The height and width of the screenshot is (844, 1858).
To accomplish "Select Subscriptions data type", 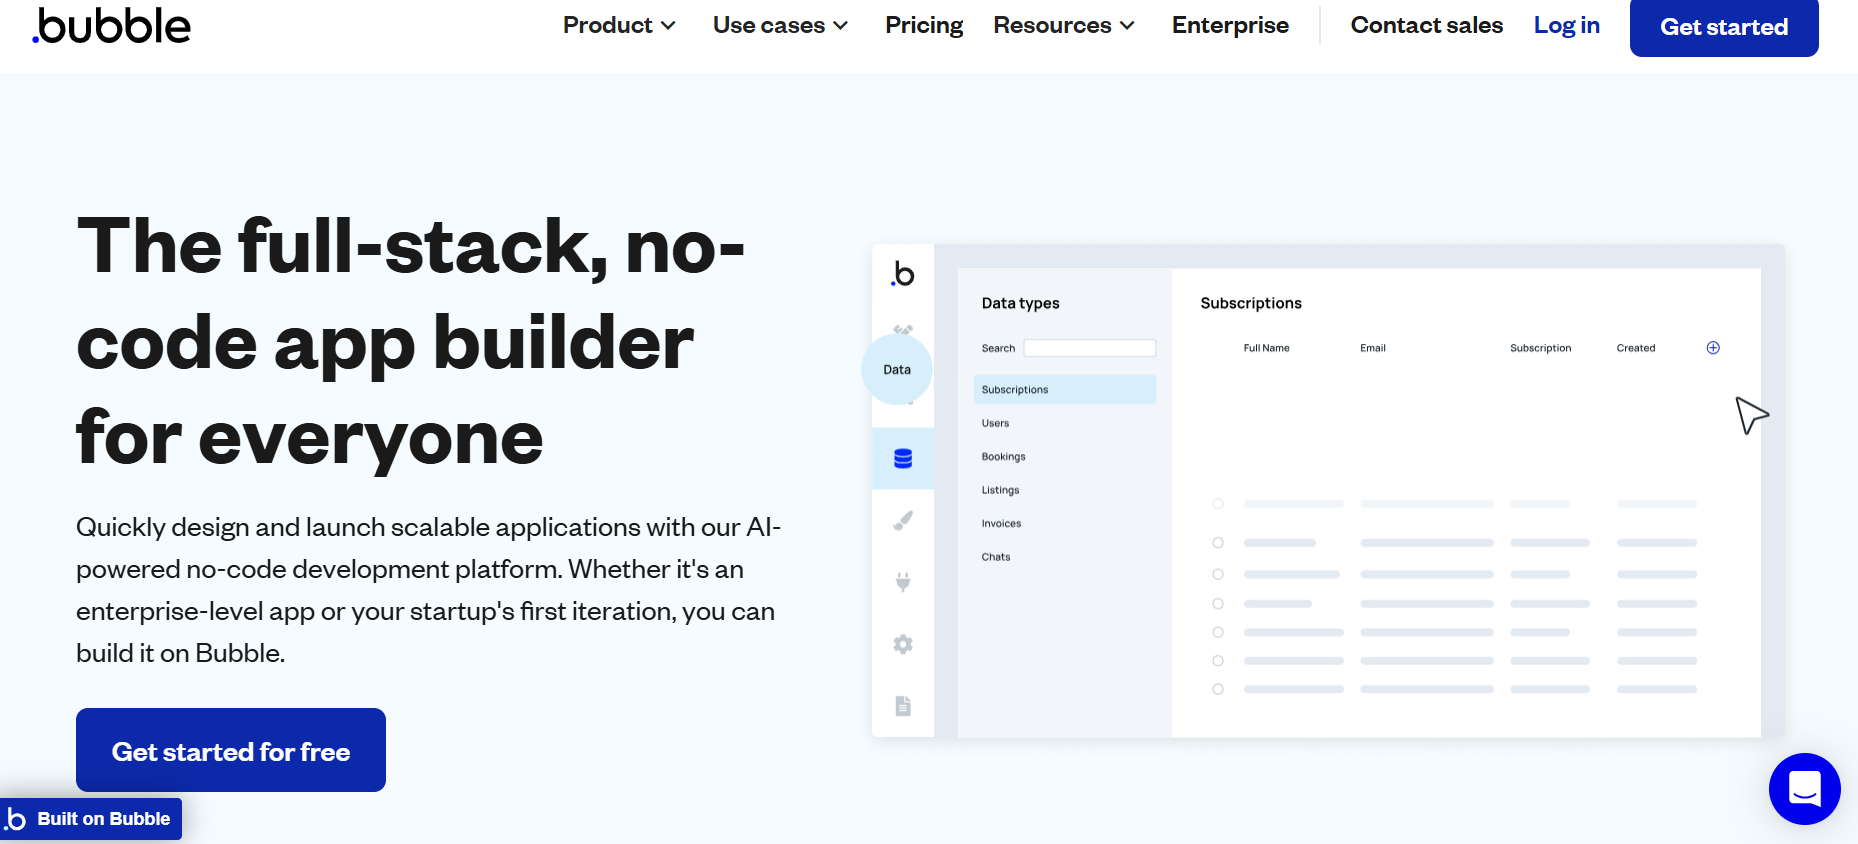I will (x=1065, y=390).
